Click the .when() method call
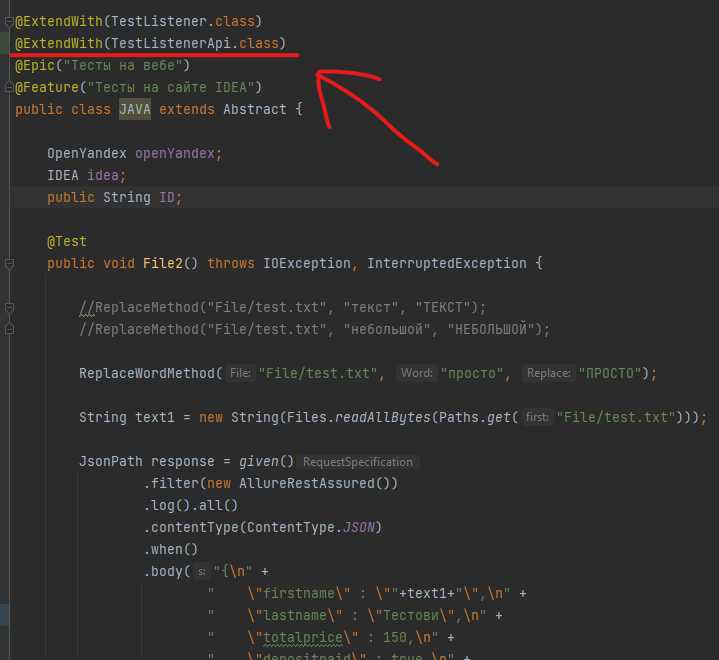The width and height of the screenshot is (719, 660). [171, 549]
